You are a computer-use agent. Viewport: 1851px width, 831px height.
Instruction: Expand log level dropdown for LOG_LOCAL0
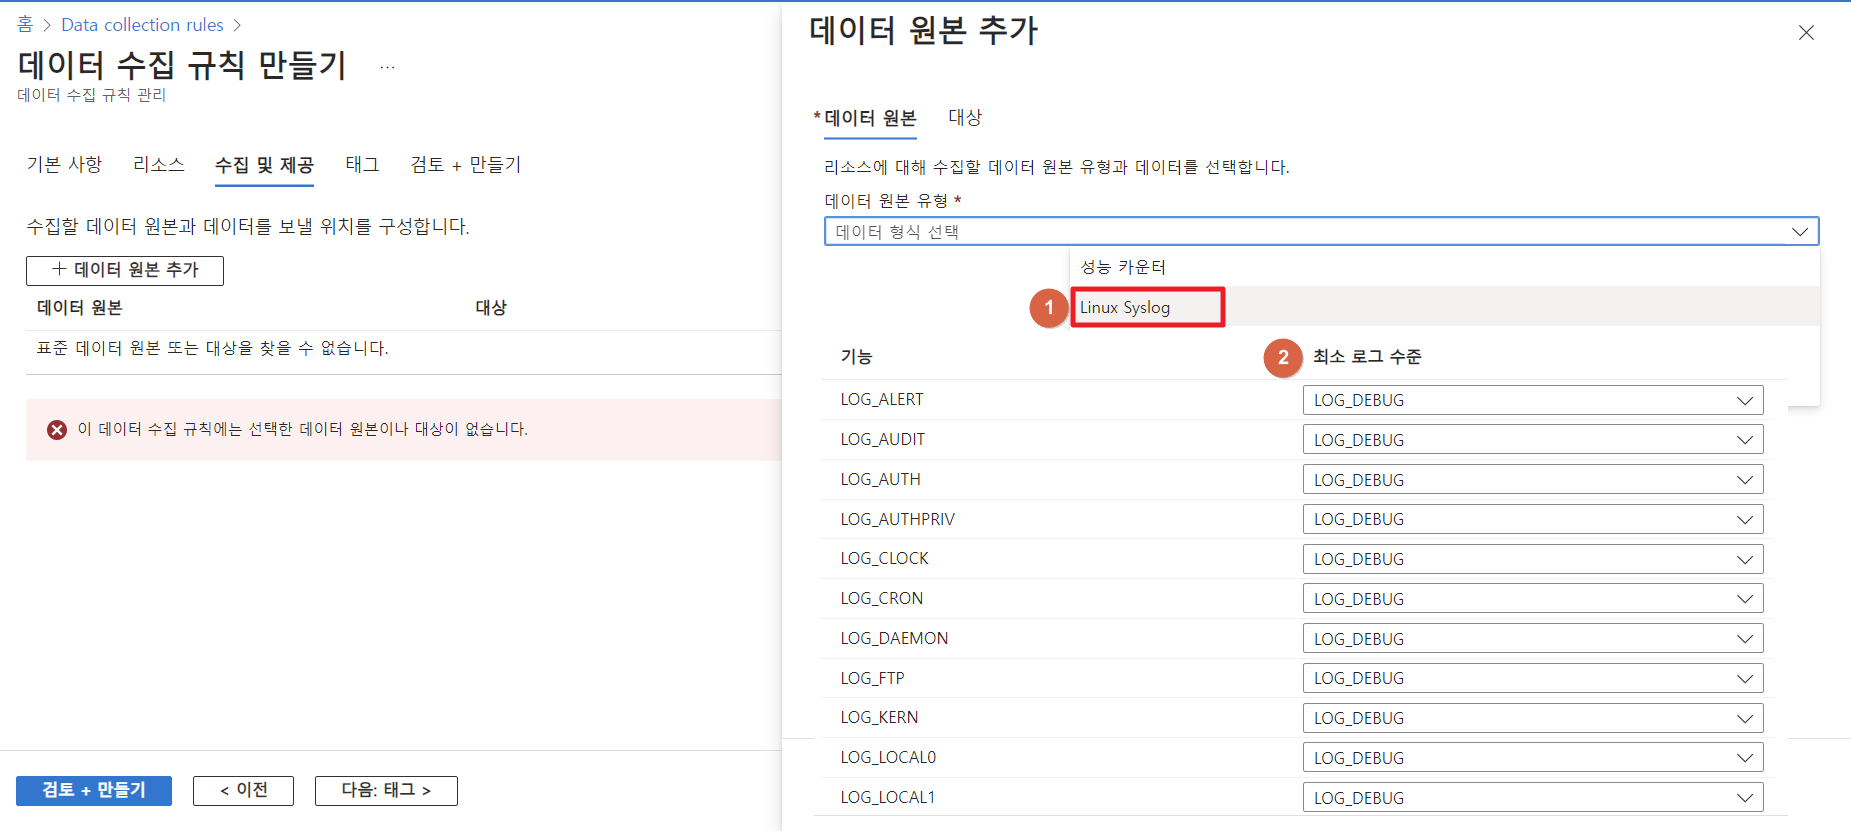pyautogui.click(x=1532, y=758)
